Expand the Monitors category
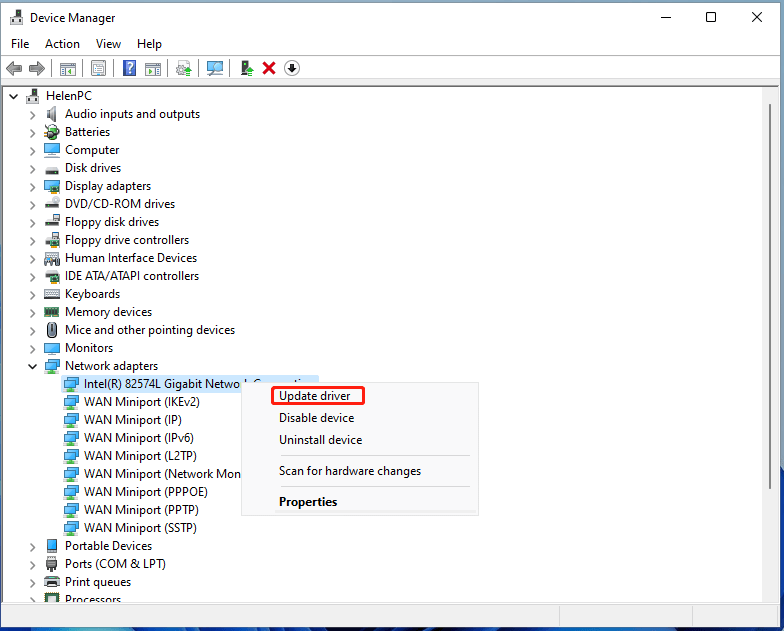The height and width of the screenshot is (631, 784). 32,348
